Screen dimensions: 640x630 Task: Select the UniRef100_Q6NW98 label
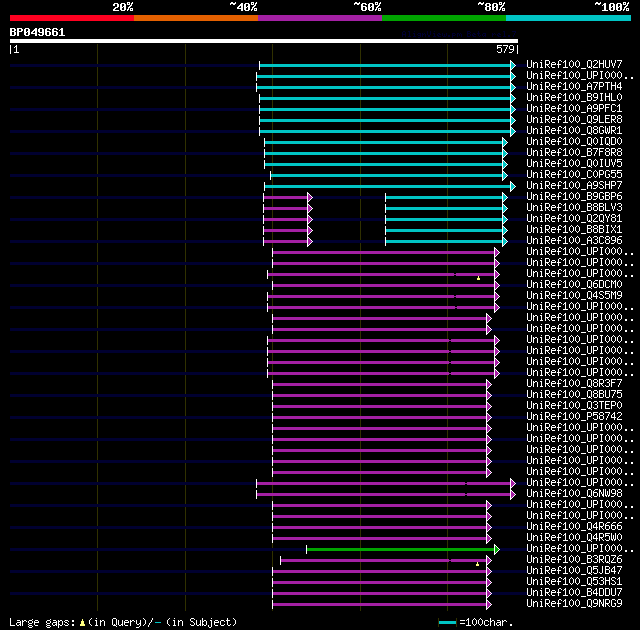pos(574,494)
